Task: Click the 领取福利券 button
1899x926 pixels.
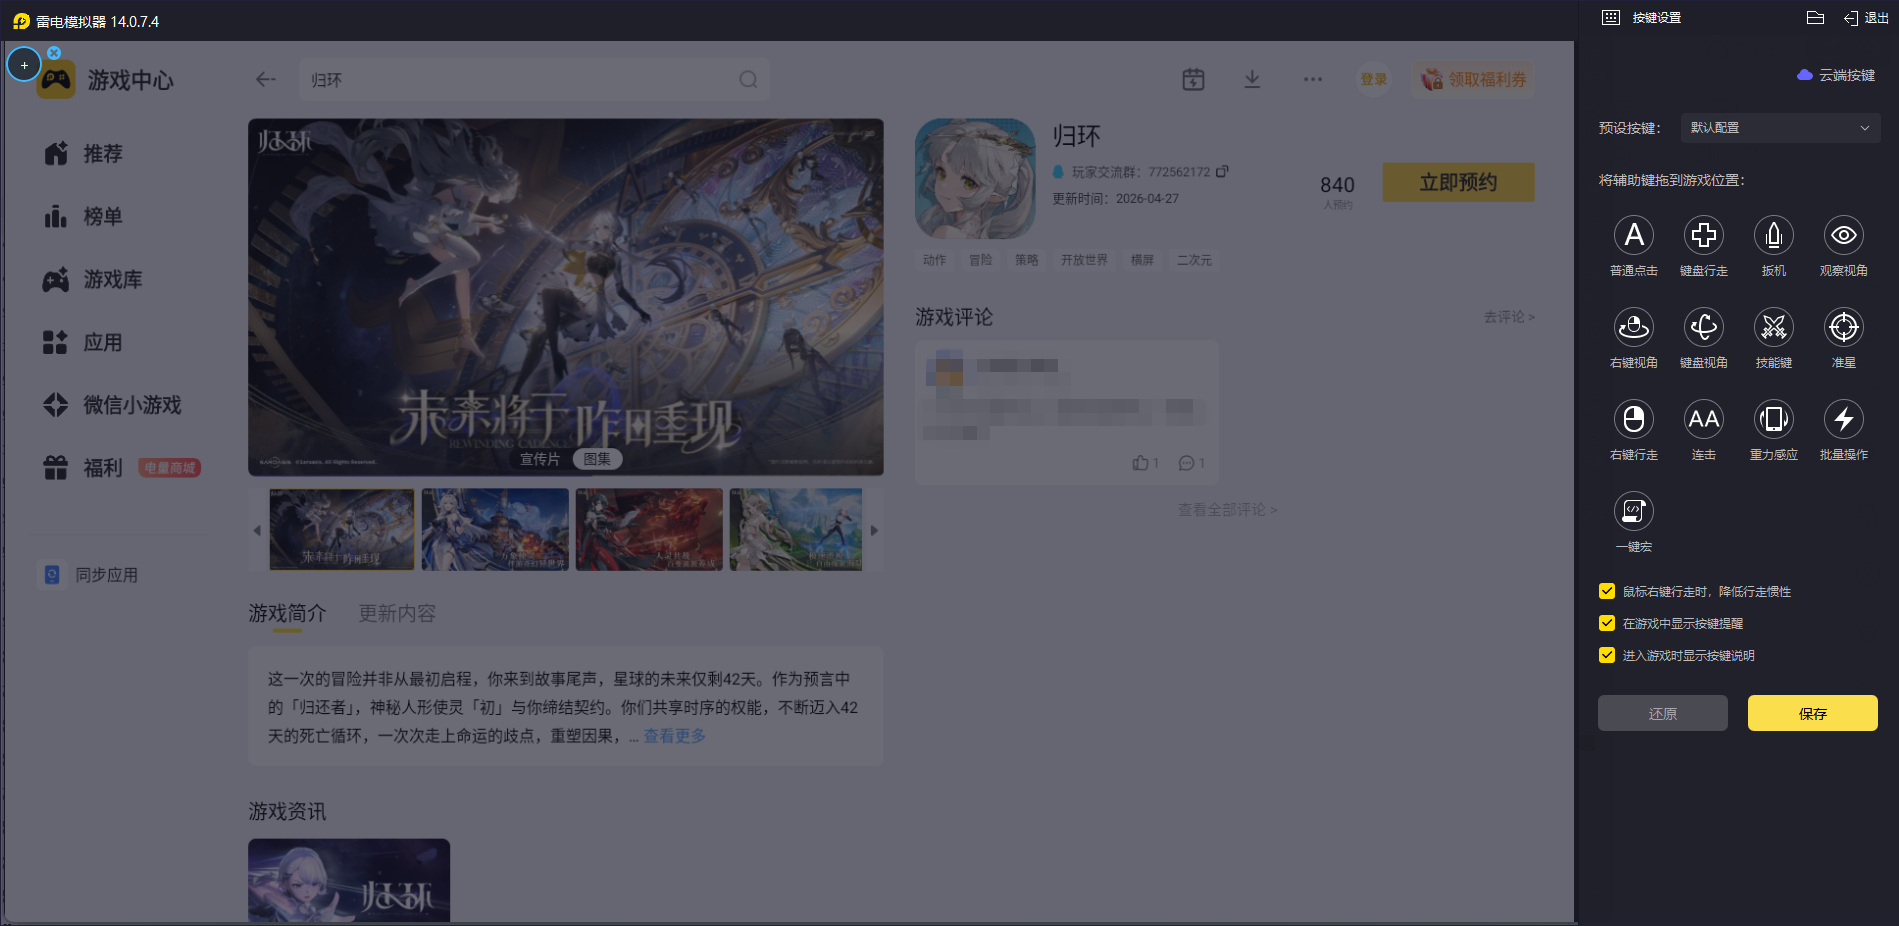Action: 1474,80
